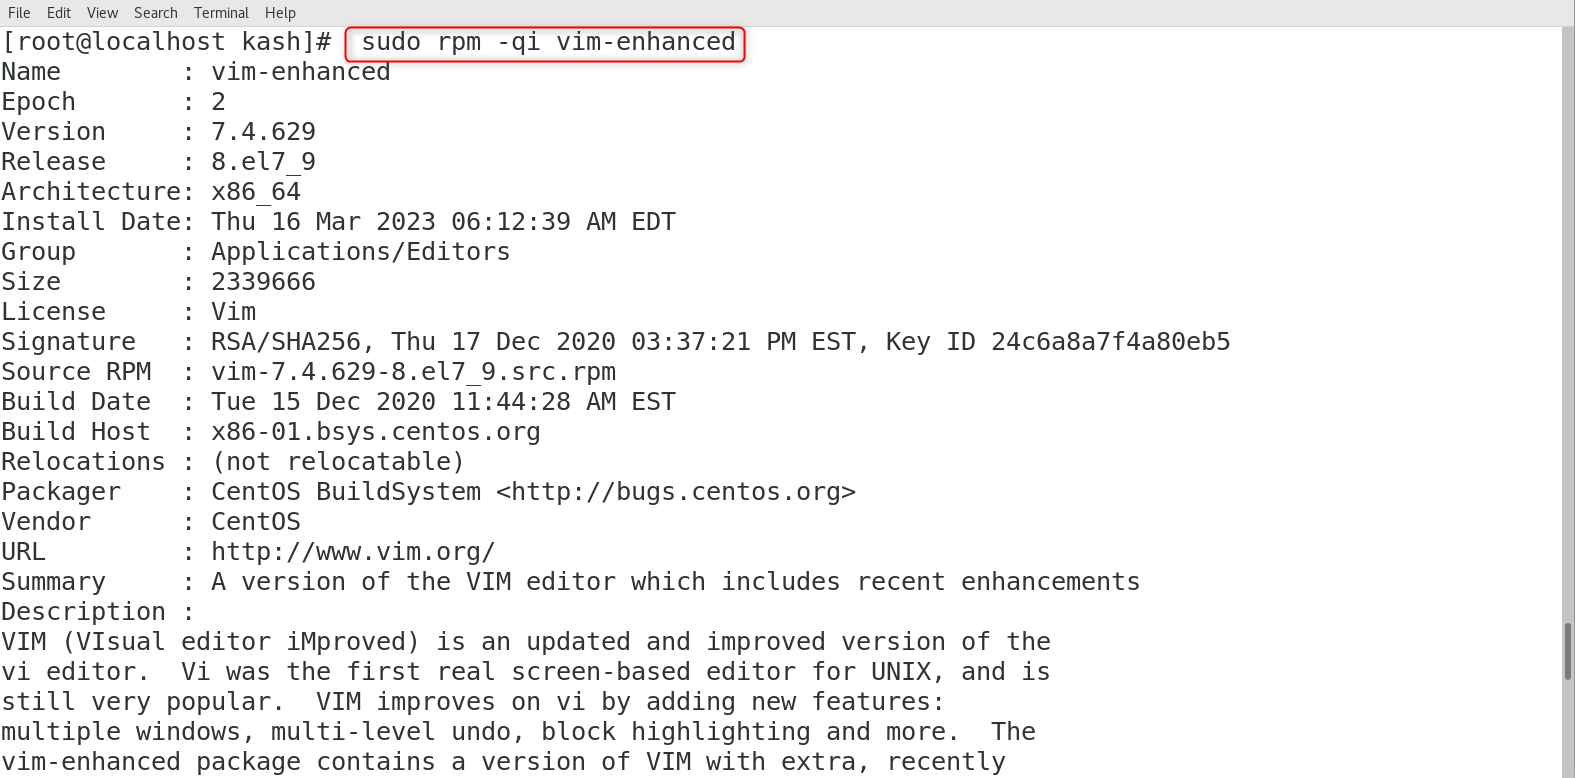The width and height of the screenshot is (1575, 778).
Task: Click the CentOS BuildSystem packager text
Action: 345,491
